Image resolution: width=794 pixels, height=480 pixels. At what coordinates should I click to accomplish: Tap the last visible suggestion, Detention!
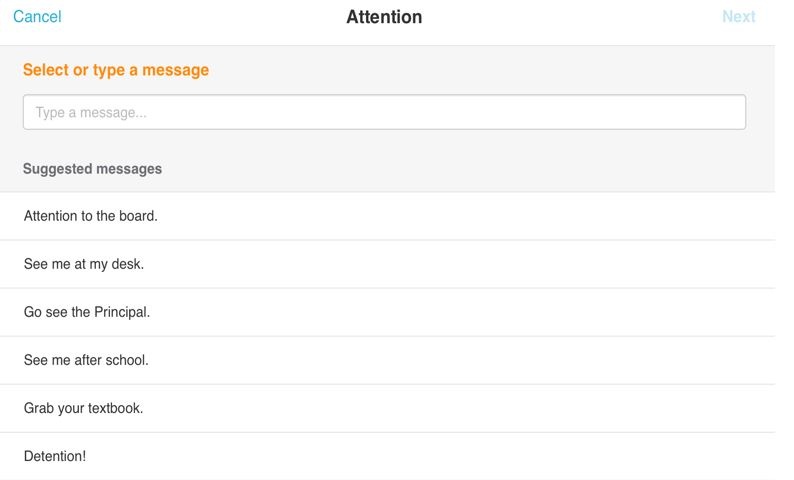click(387, 456)
